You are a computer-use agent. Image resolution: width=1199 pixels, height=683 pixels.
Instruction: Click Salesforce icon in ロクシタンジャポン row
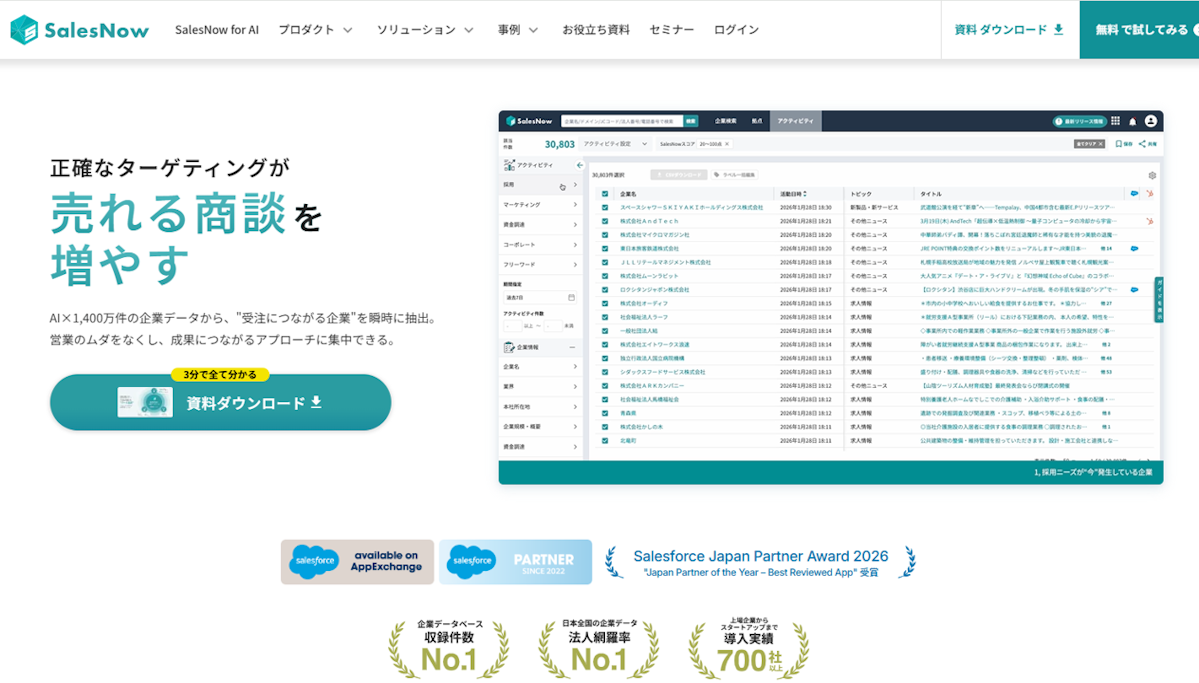(x=1134, y=290)
